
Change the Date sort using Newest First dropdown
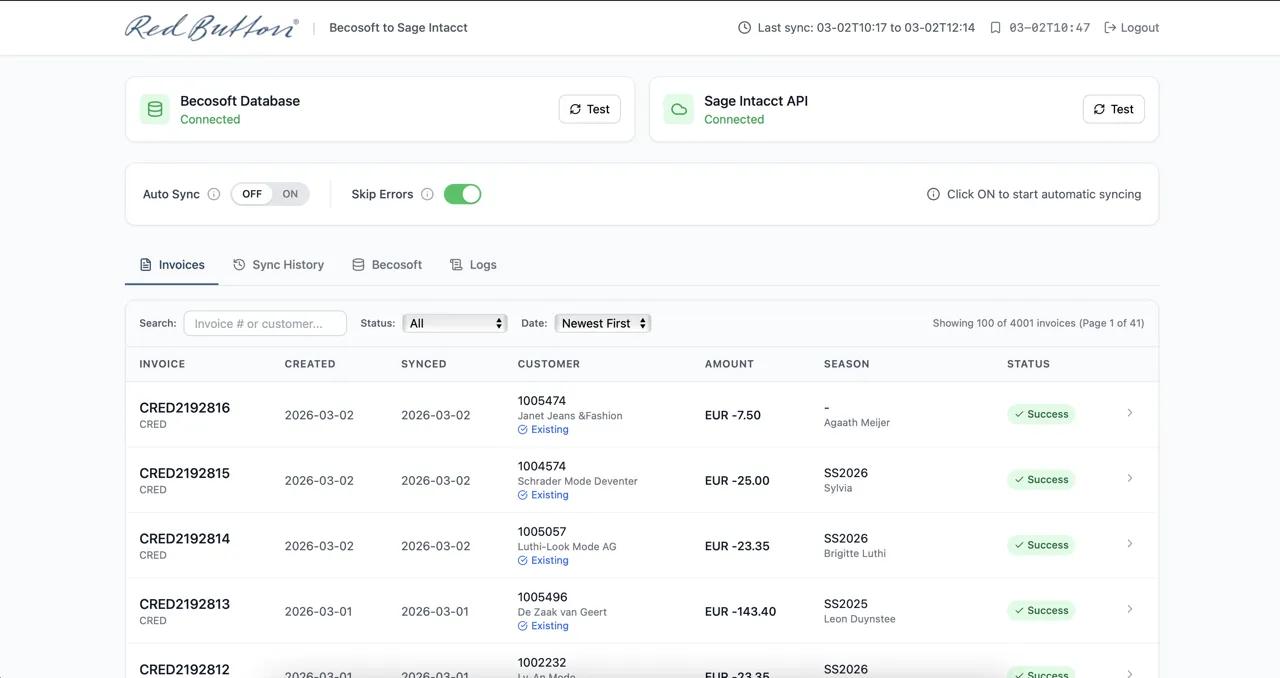point(603,323)
